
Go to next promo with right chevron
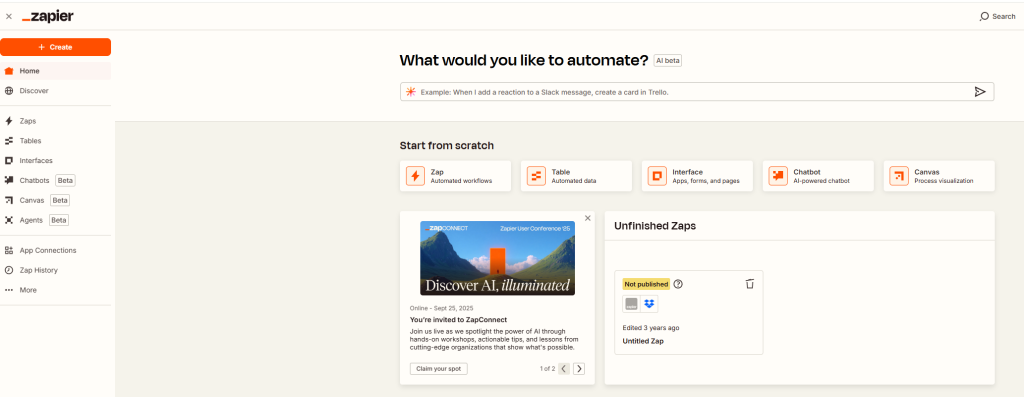click(x=579, y=369)
